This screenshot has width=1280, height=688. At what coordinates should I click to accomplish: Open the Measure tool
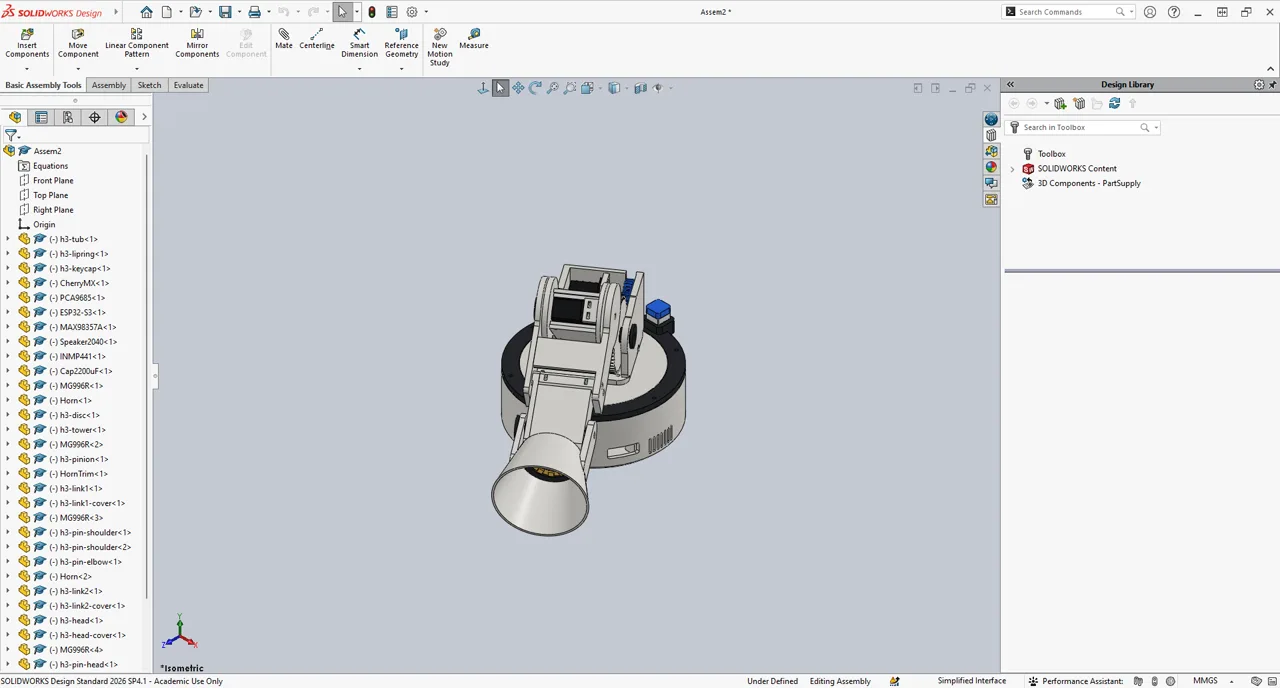pyautogui.click(x=474, y=39)
